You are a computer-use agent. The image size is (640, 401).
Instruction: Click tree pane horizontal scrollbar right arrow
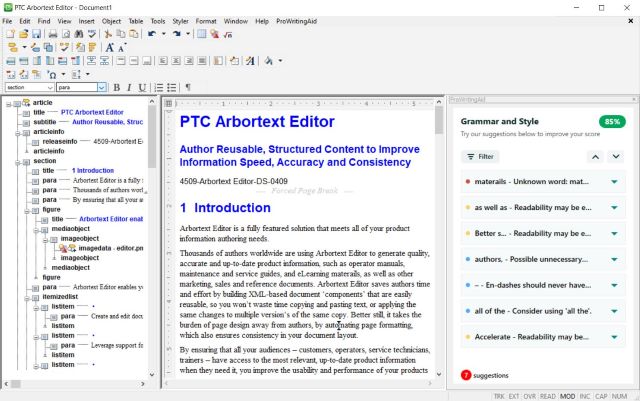(x=142, y=384)
